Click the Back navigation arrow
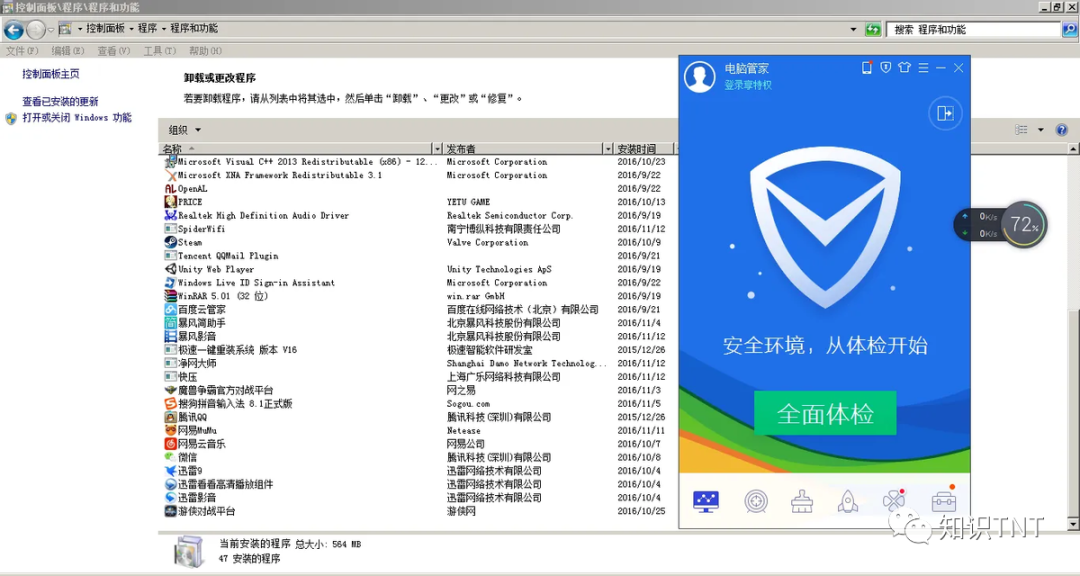The height and width of the screenshot is (576, 1080). (x=14, y=29)
